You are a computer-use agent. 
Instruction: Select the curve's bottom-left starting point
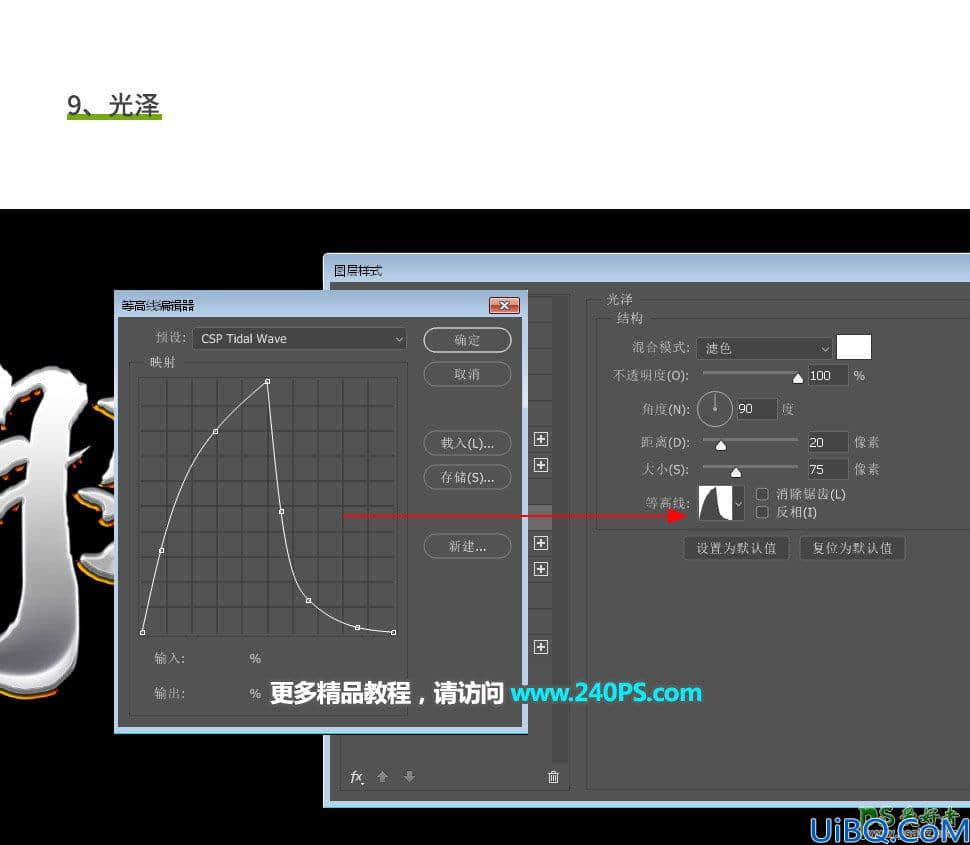coord(143,632)
